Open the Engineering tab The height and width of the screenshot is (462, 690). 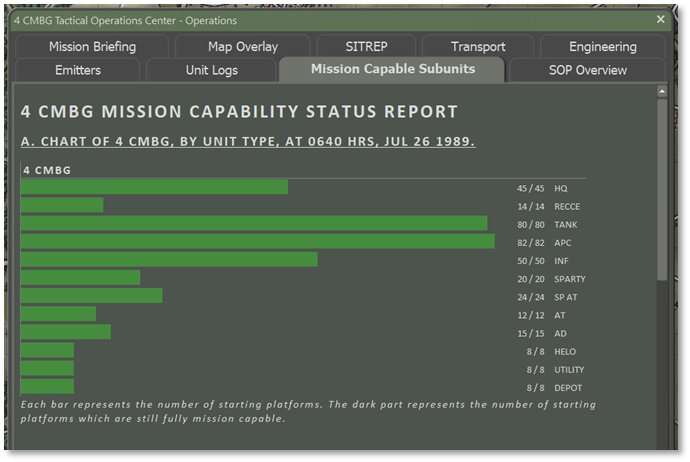coord(602,46)
